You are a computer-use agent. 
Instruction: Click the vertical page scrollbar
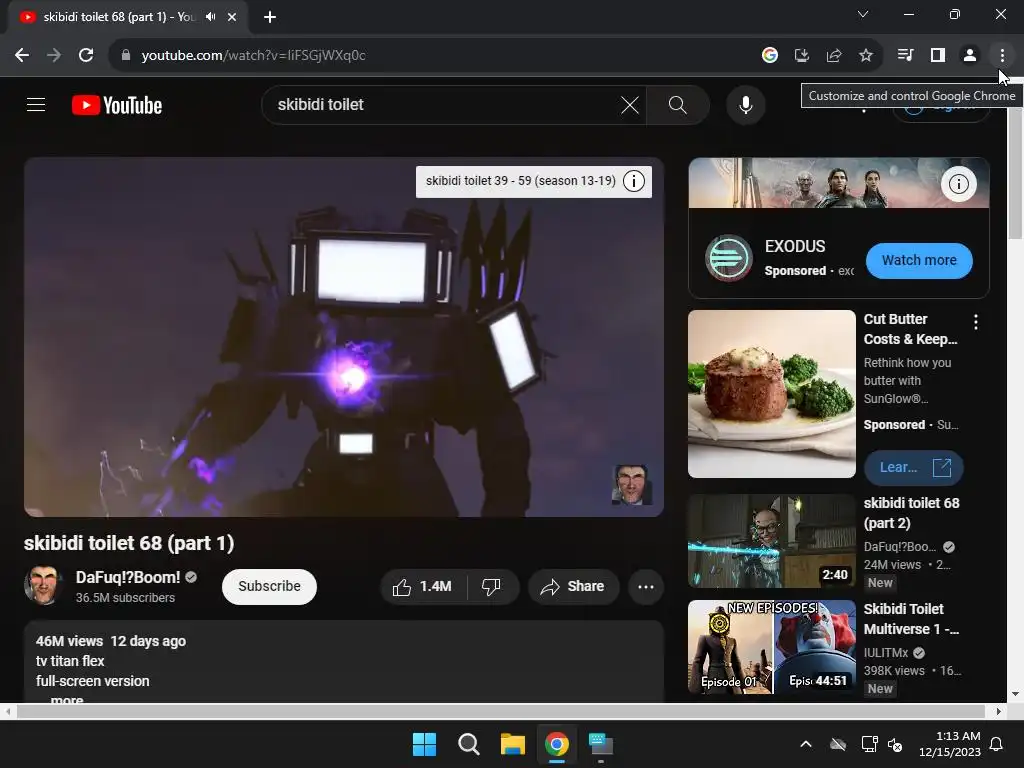1015,174
